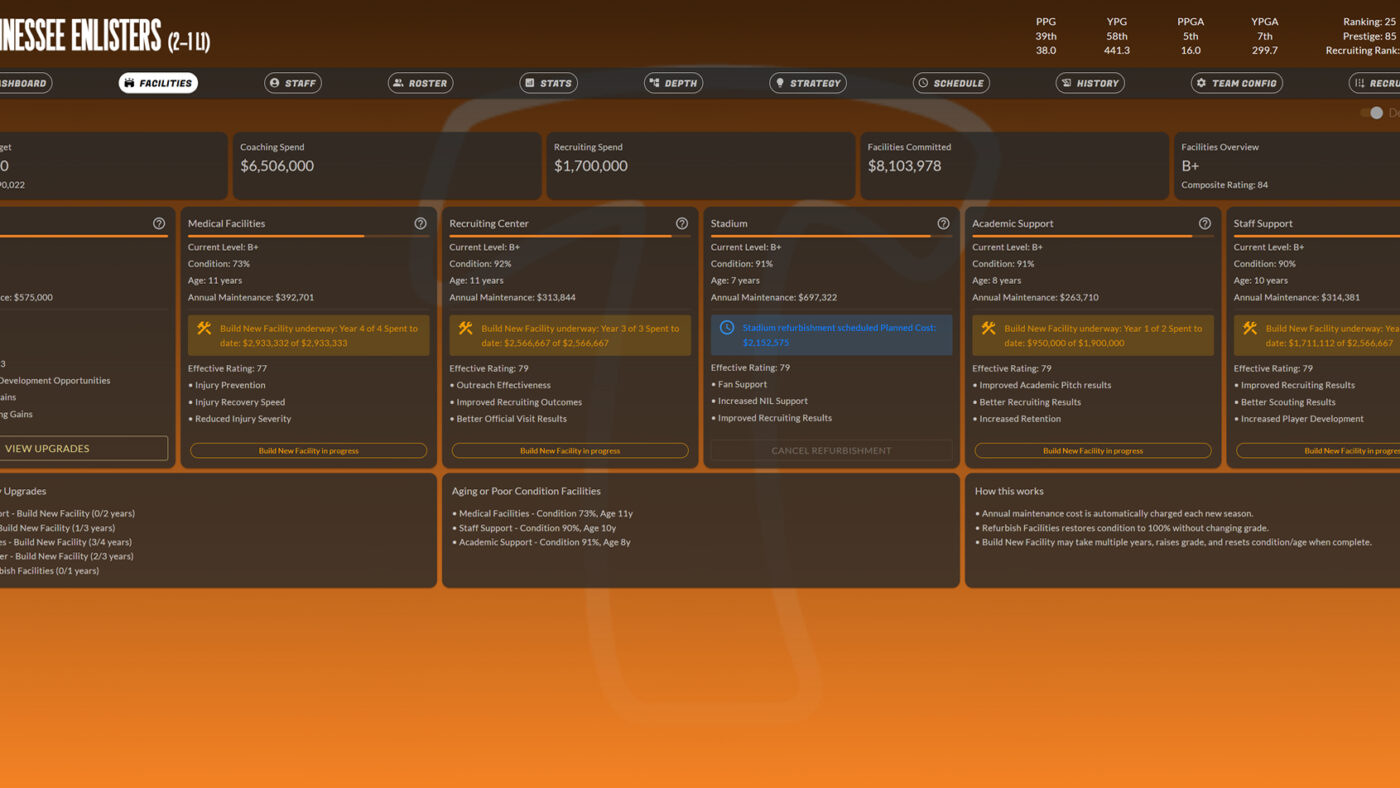Viewport: 1400px width, 788px height.
Task: Click the 'How this works' heading
Action: pos(1009,491)
